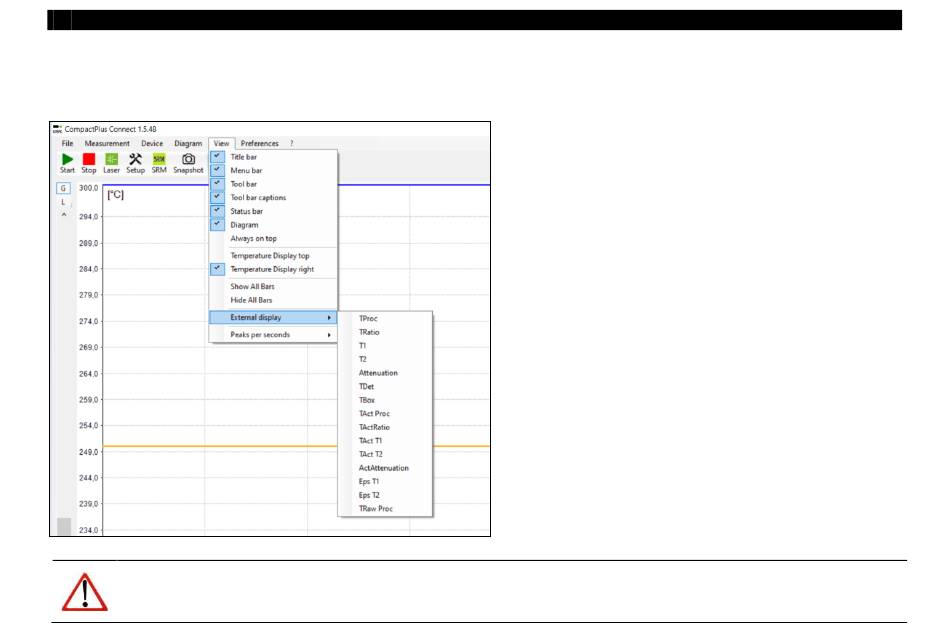Image resolution: width=950 pixels, height=638 pixels.
Task: Open the Device menu
Action: [x=152, y=144]
